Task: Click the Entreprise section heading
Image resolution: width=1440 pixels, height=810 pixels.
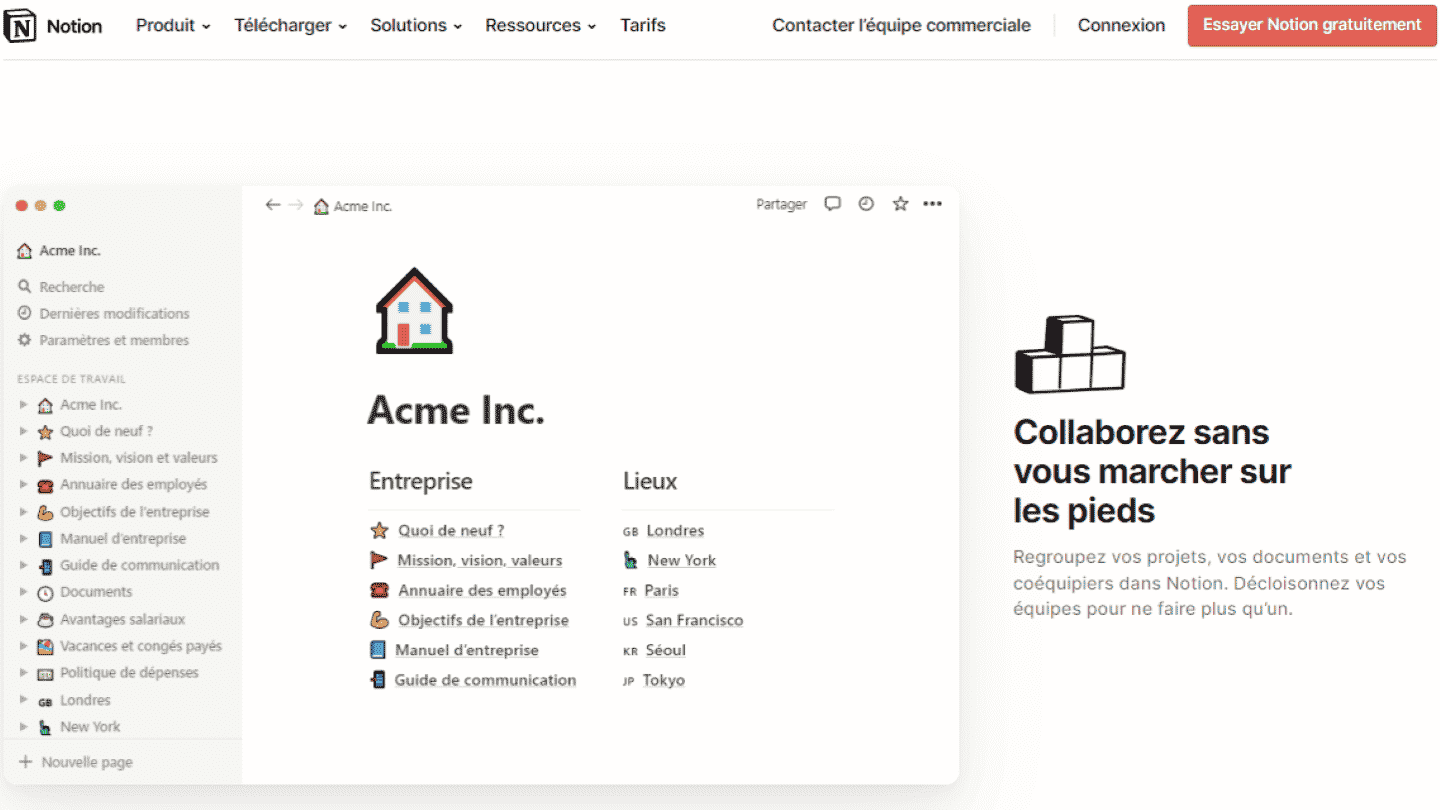Action: [x=421, y=481]
